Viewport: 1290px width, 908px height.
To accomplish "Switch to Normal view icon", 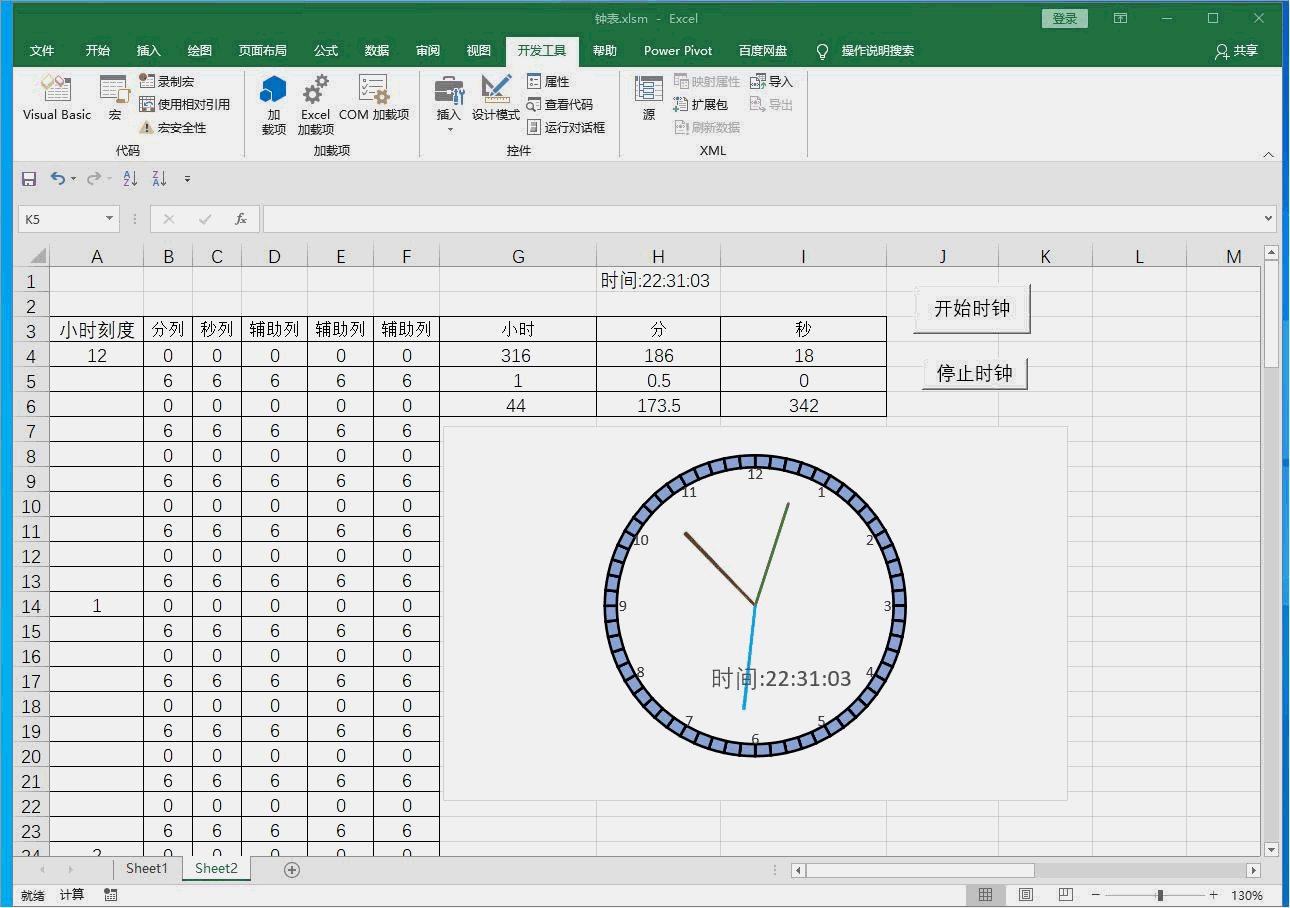I will point(985,895).
